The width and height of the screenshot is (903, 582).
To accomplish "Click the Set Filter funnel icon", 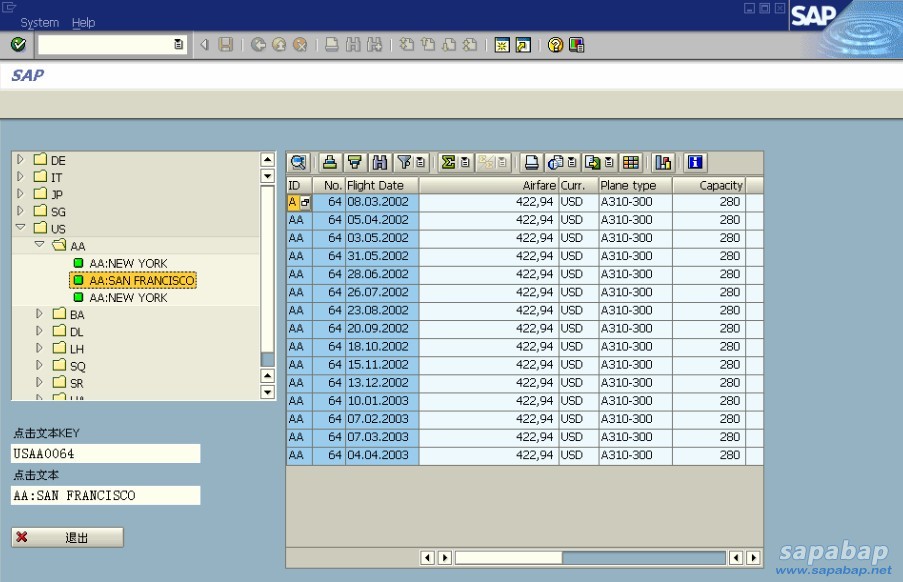I will pos(405,162).
